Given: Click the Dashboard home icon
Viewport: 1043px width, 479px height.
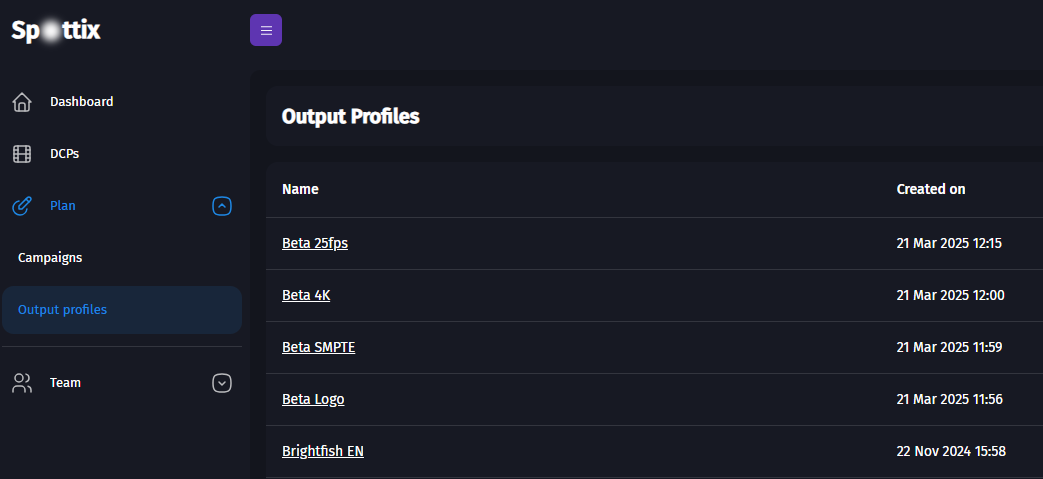Looking at the screenshot, I should 22,102.
